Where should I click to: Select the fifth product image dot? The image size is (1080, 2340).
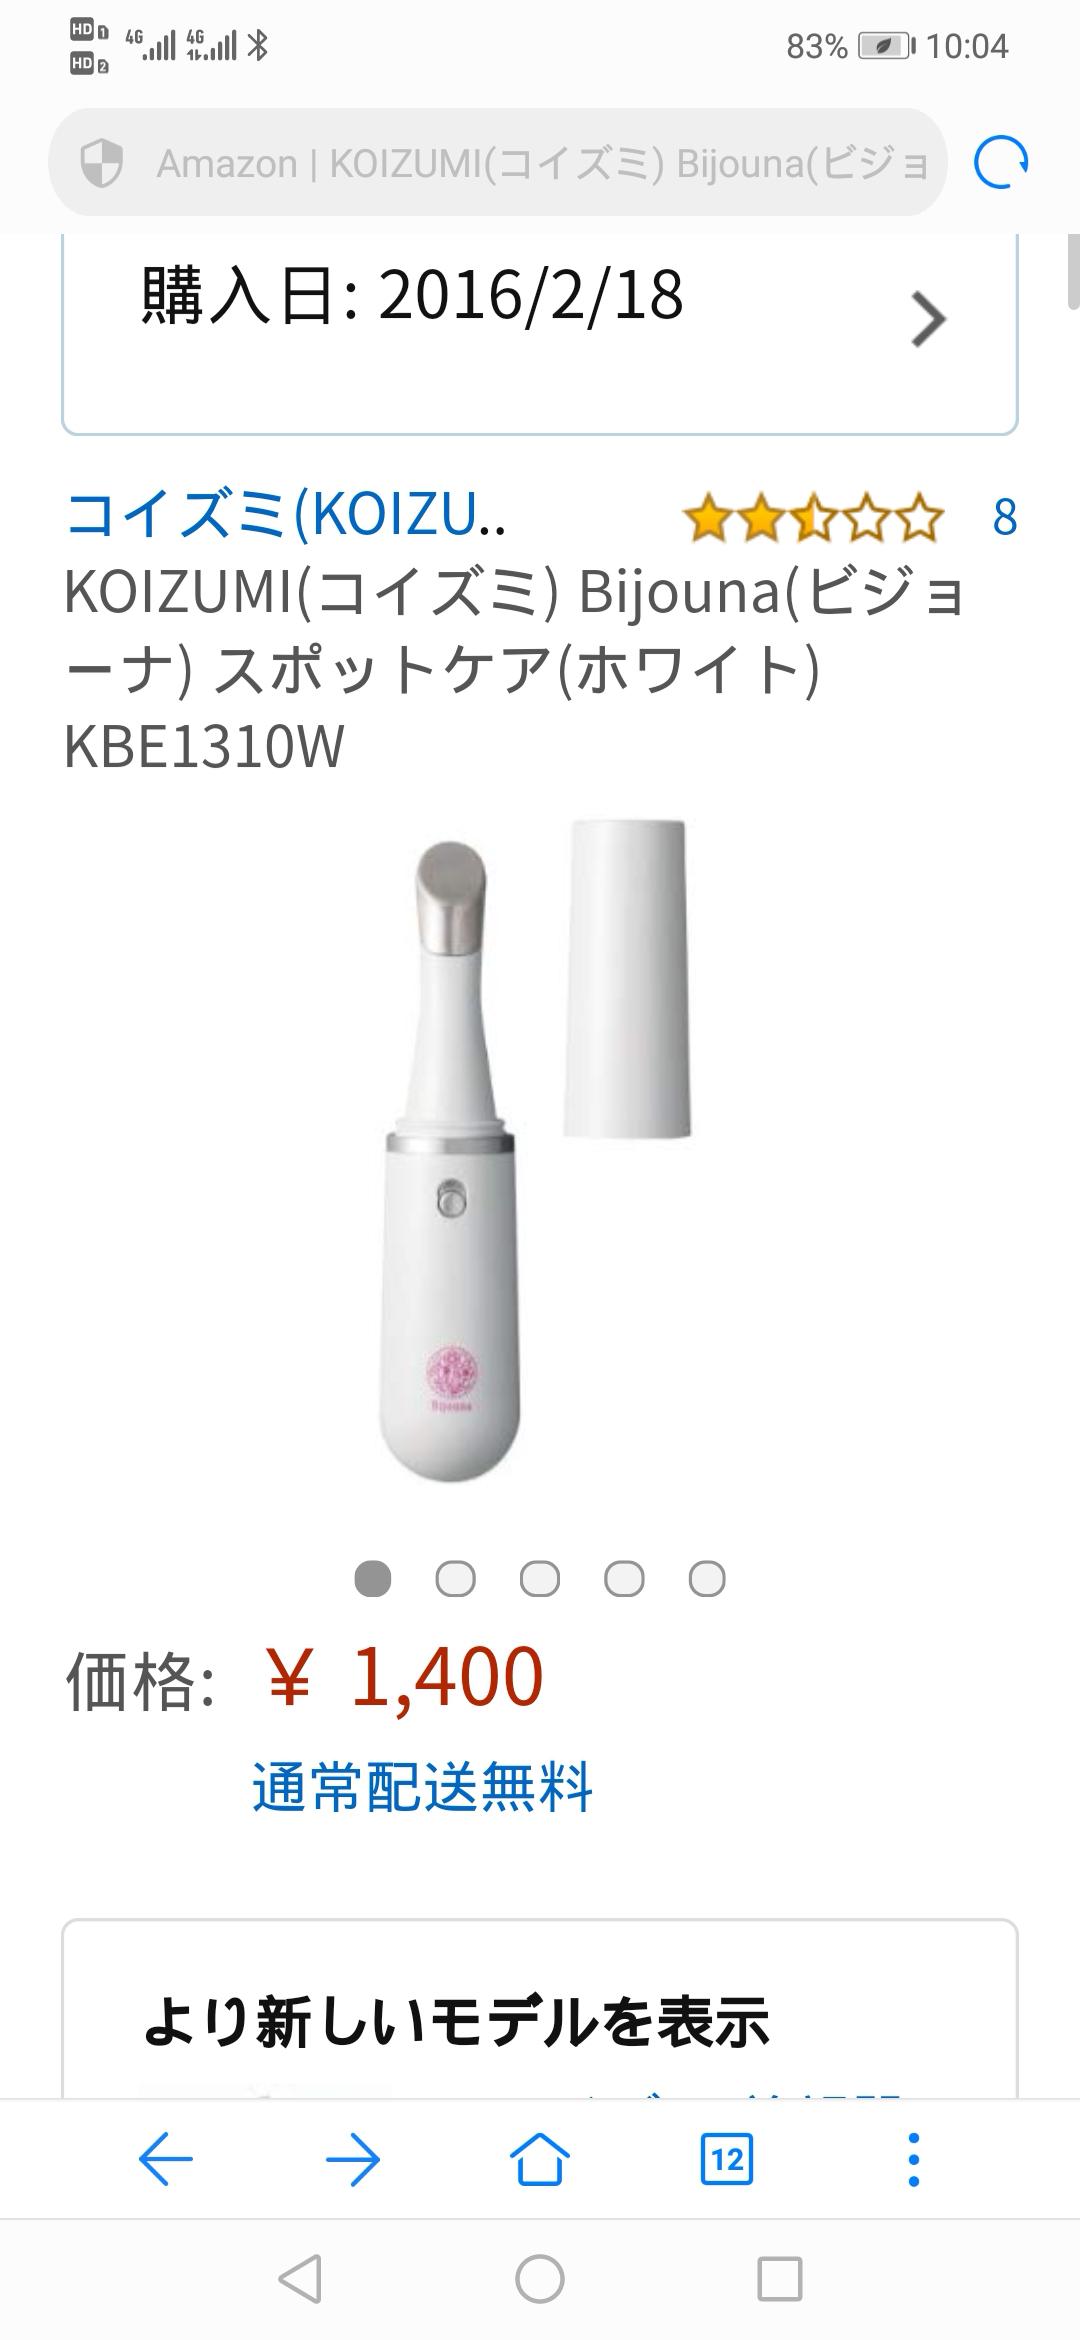pyautogui.click(x=707, y=1579)
